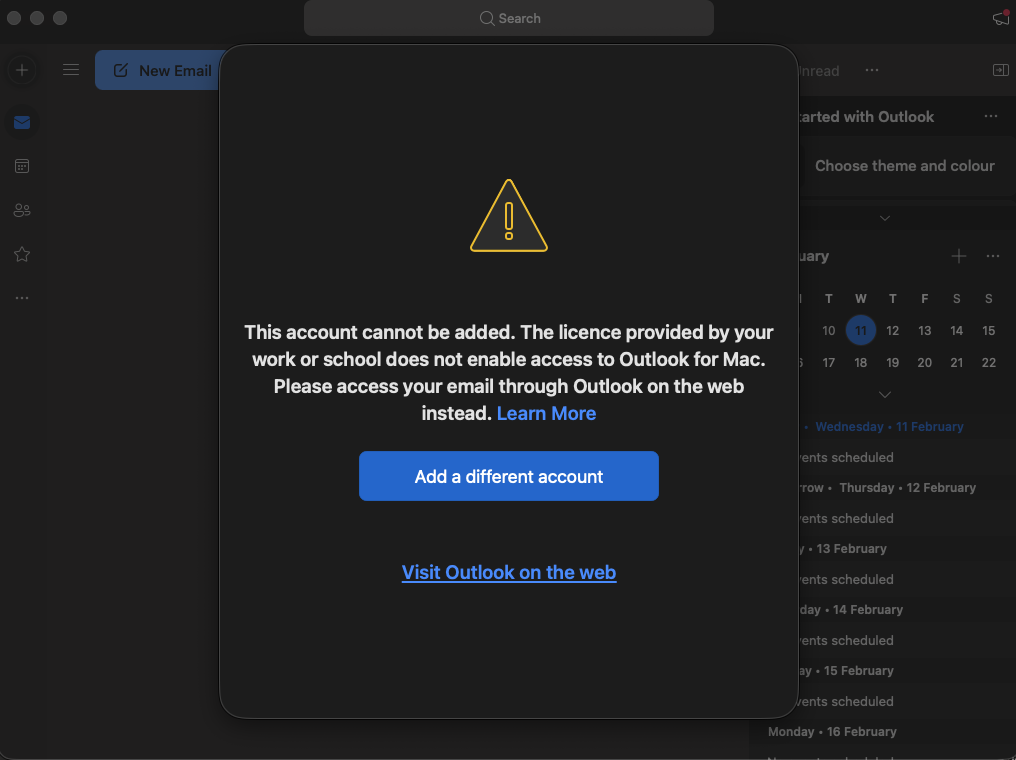Screen dimensions: 1016x760
Task: Click 13 February agenda heading
Action: tap(851, 549)
